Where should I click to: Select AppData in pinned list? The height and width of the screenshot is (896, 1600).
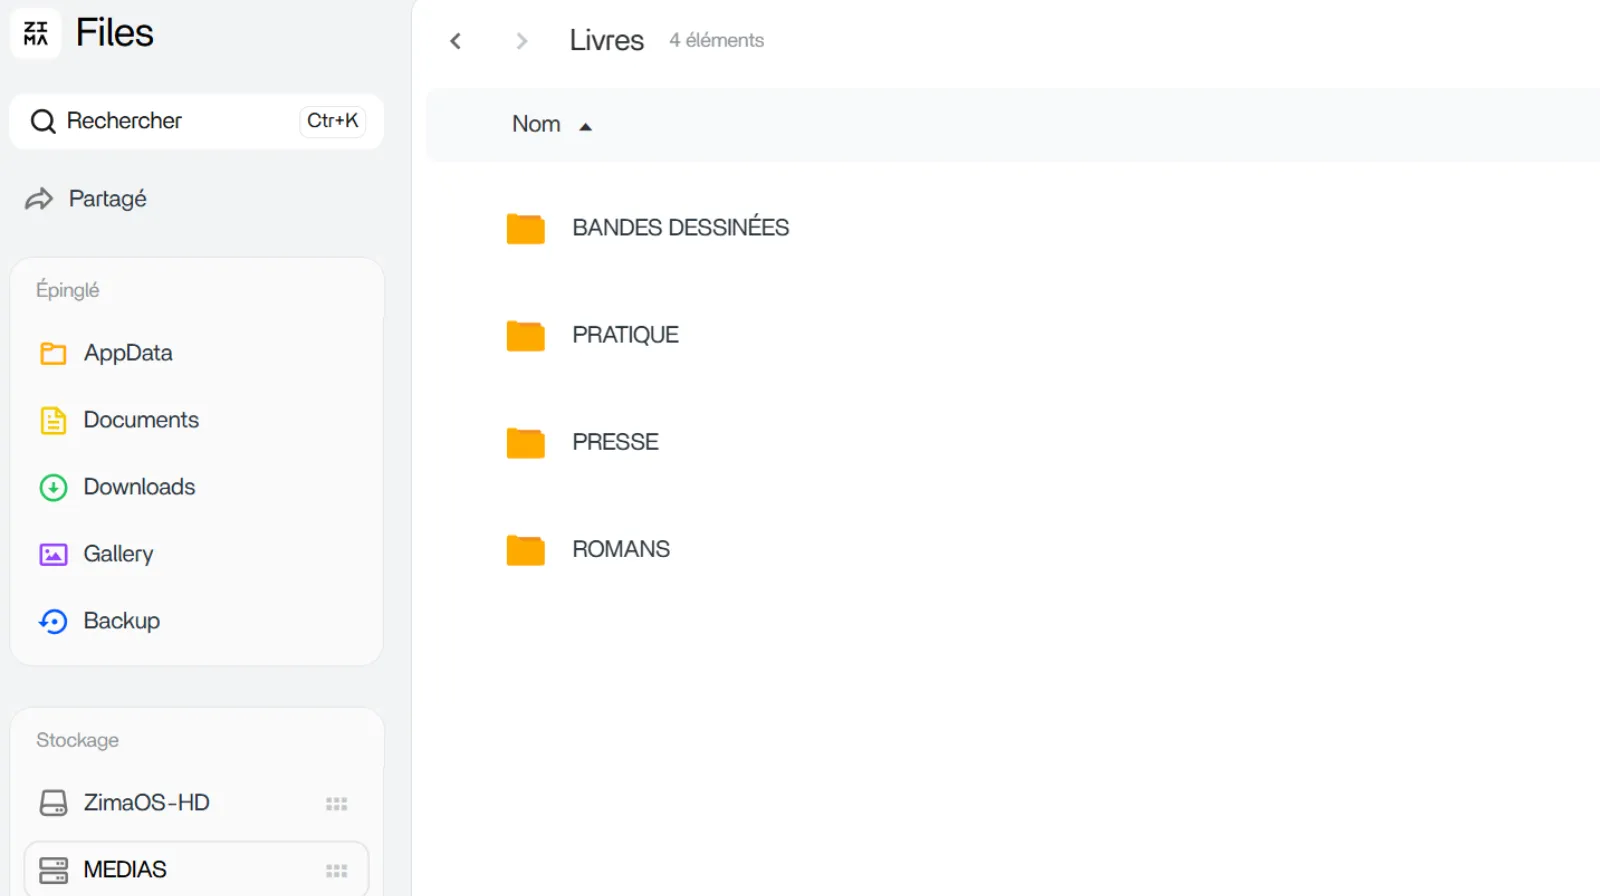pos(127,353)
